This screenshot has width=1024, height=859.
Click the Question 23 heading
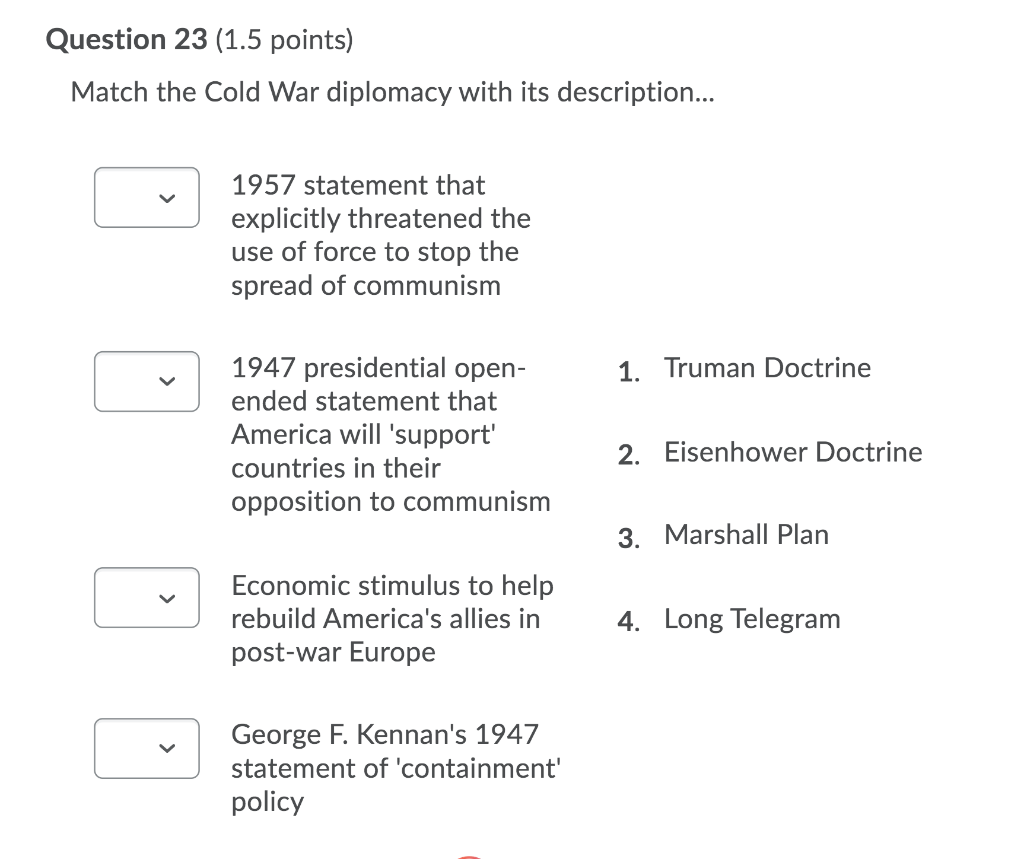pyautogui.click(x=127, y=39)
